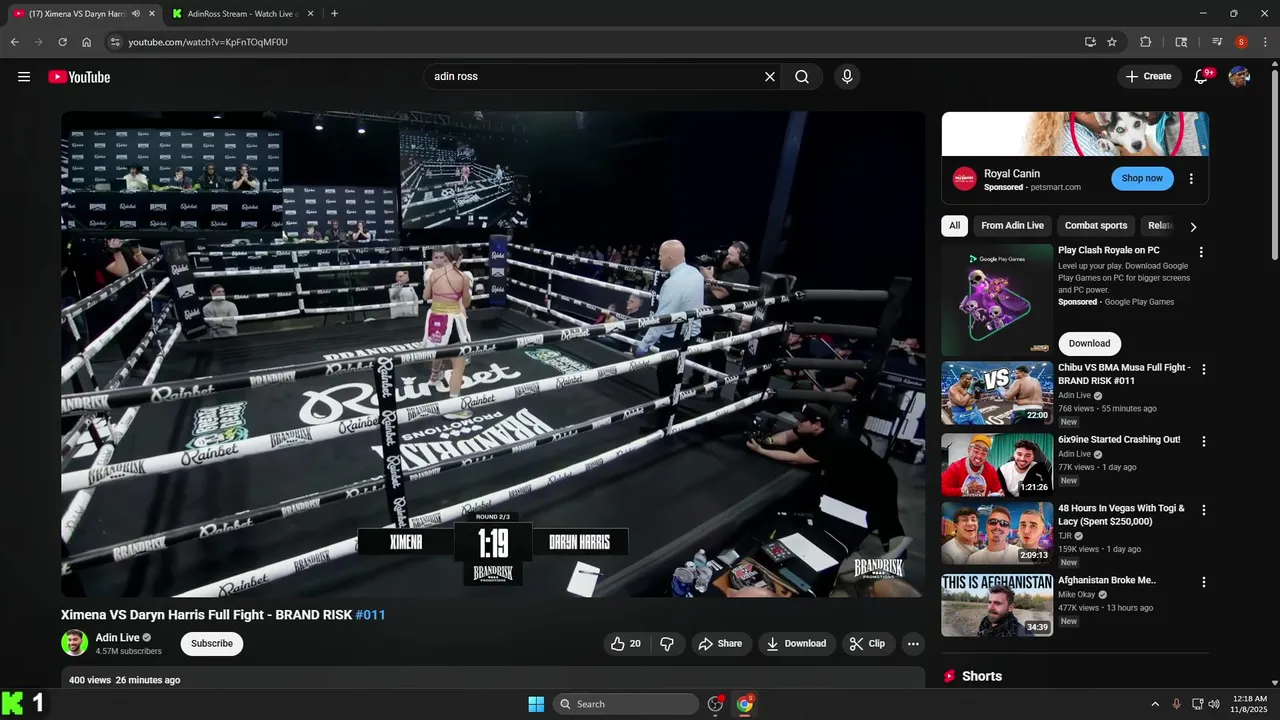The height and width of the screenshot is (720, 1280).
Task: Open 'Afghanistan Broke Me..' video title
Action: tap(1107, 580)
